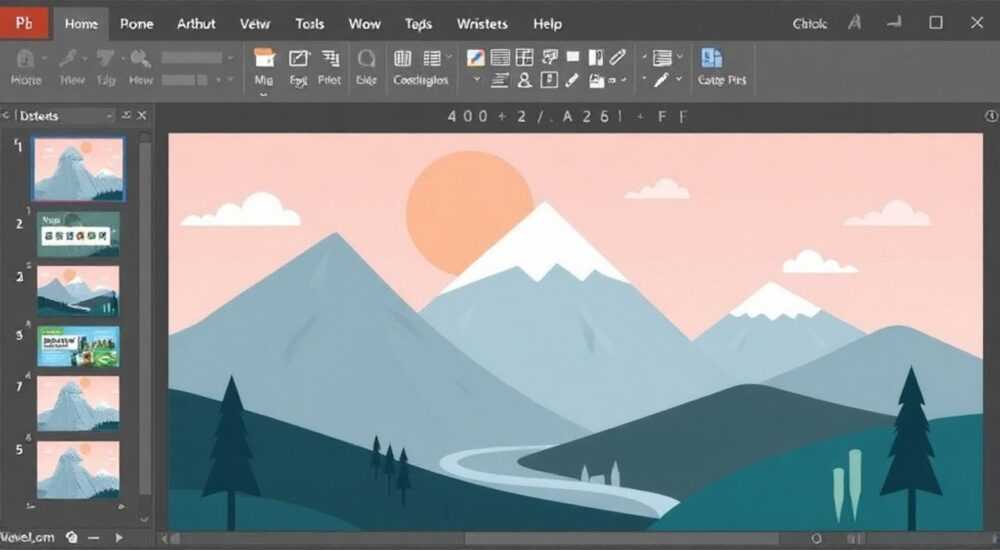
Task: Select the second slide thumbnail with text banner
Action: pos(78,234)
